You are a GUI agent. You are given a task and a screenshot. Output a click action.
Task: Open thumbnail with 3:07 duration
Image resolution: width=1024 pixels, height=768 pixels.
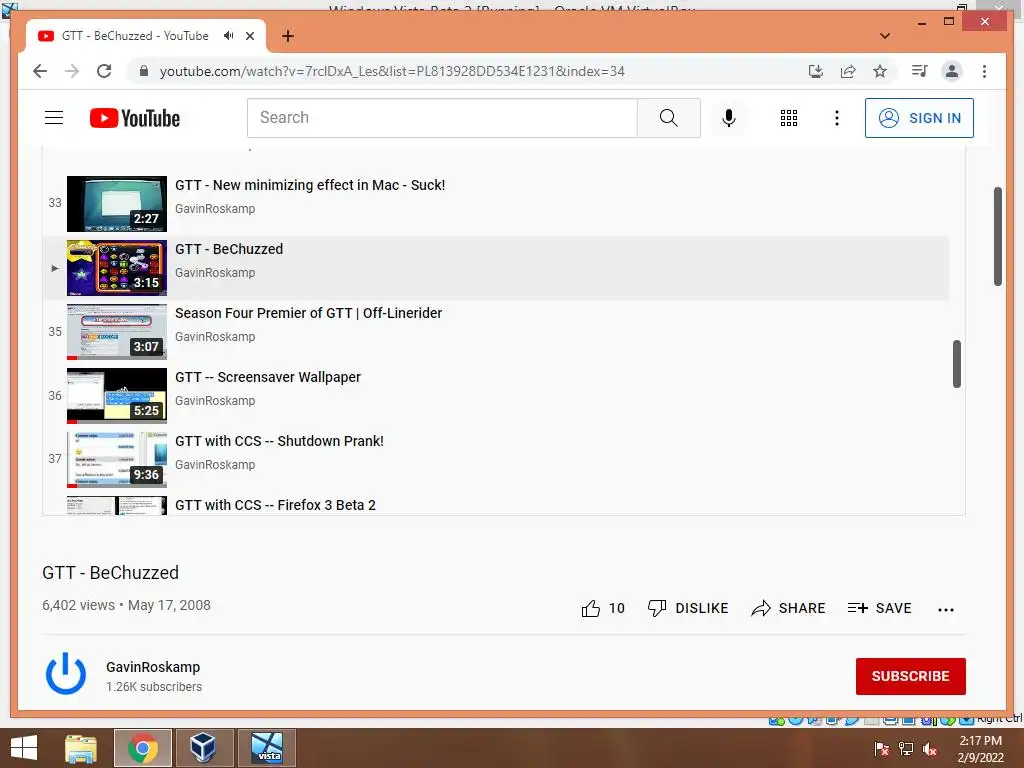pyautogui.click(x=117, y=332)
